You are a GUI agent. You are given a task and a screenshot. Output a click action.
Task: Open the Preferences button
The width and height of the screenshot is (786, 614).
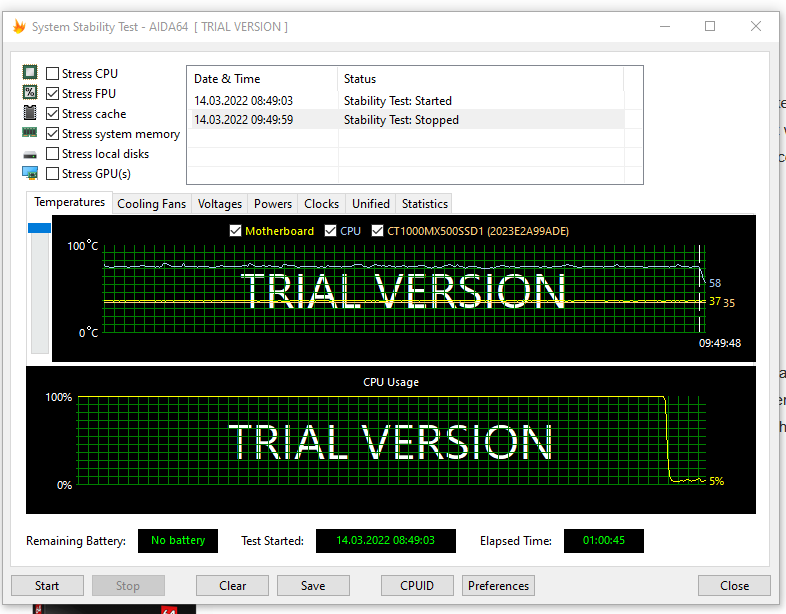(x=498, y=585)
